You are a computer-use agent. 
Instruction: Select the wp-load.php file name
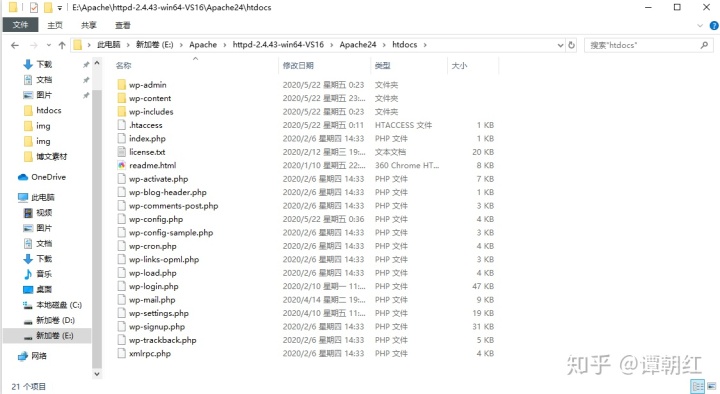pyautogui.click(x=152, y=273)
